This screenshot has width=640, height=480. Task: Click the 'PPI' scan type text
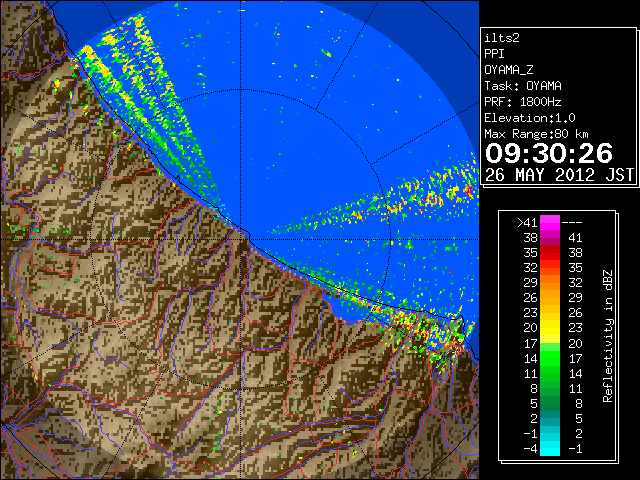pyautogui.click(x=494, y=54)
